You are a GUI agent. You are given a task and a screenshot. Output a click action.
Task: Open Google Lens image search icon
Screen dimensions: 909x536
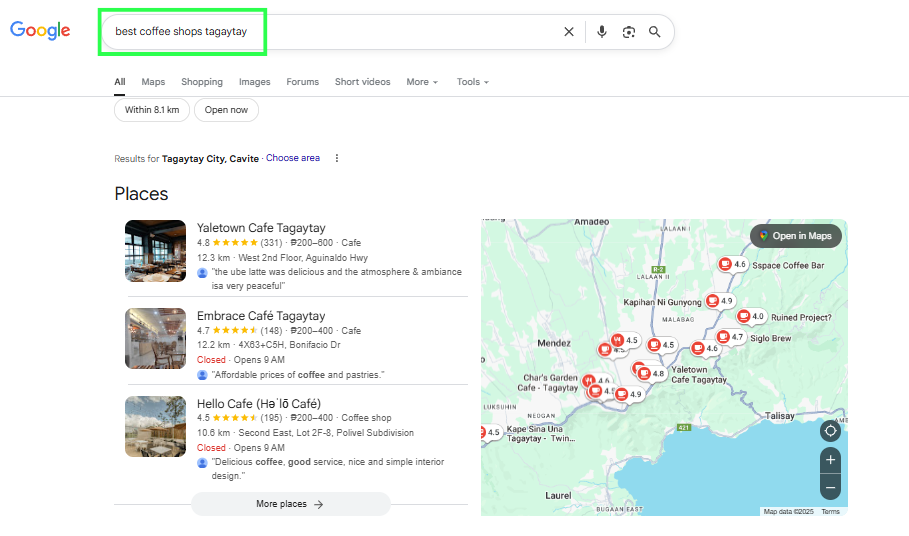(628, 32)
